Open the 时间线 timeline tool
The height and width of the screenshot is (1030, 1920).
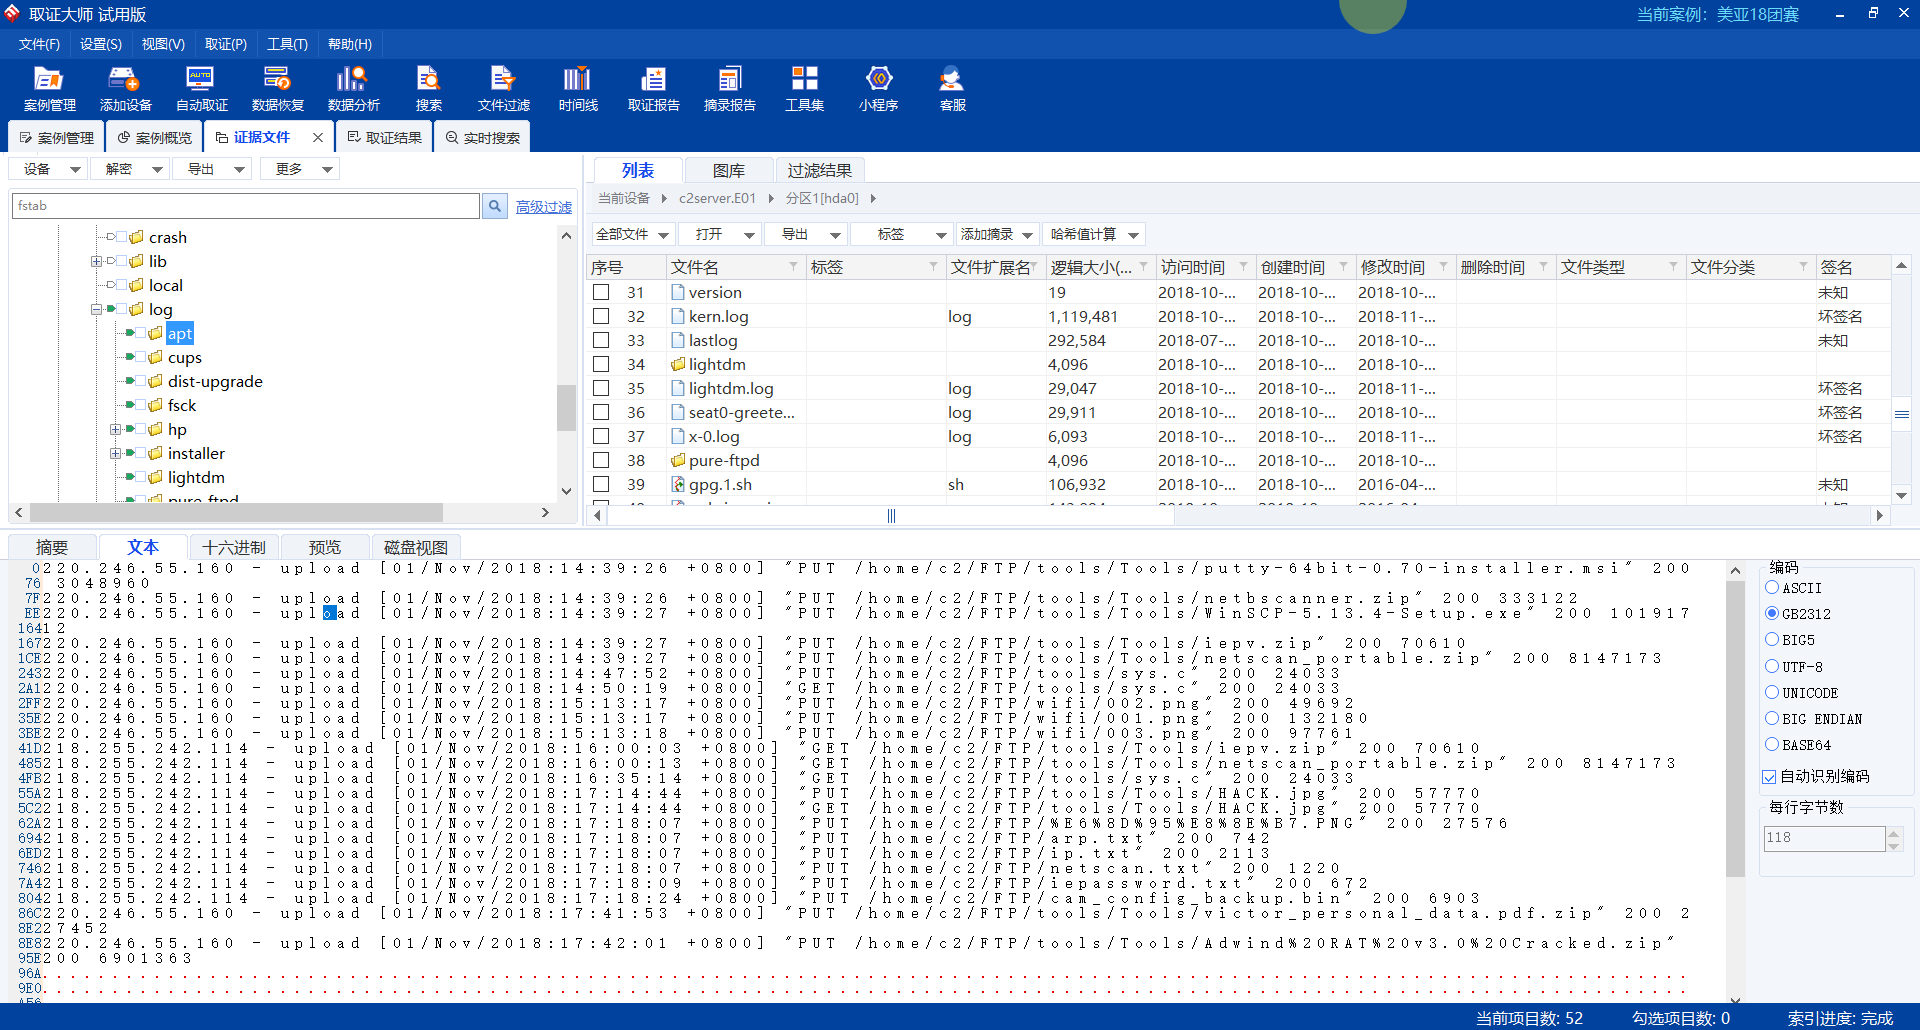(x=578, y=89)
